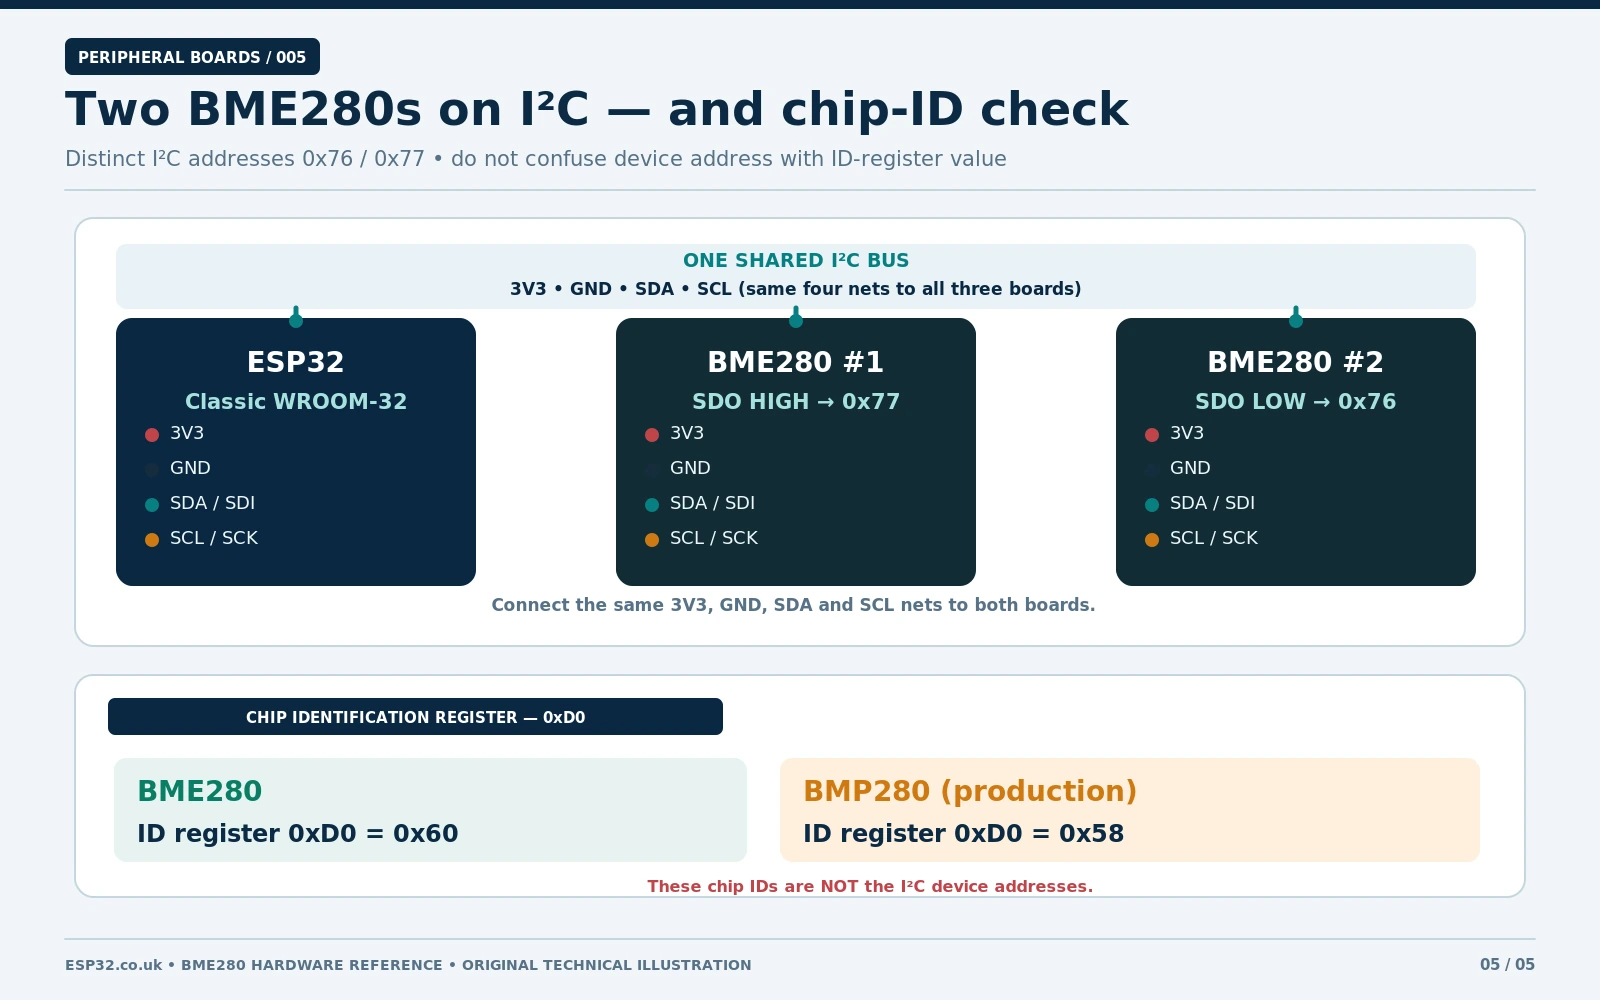Pick the teal SDA dot on BME280 #2
The height and width of the screenshot is (1000, 1600).
coord(1152,505)
